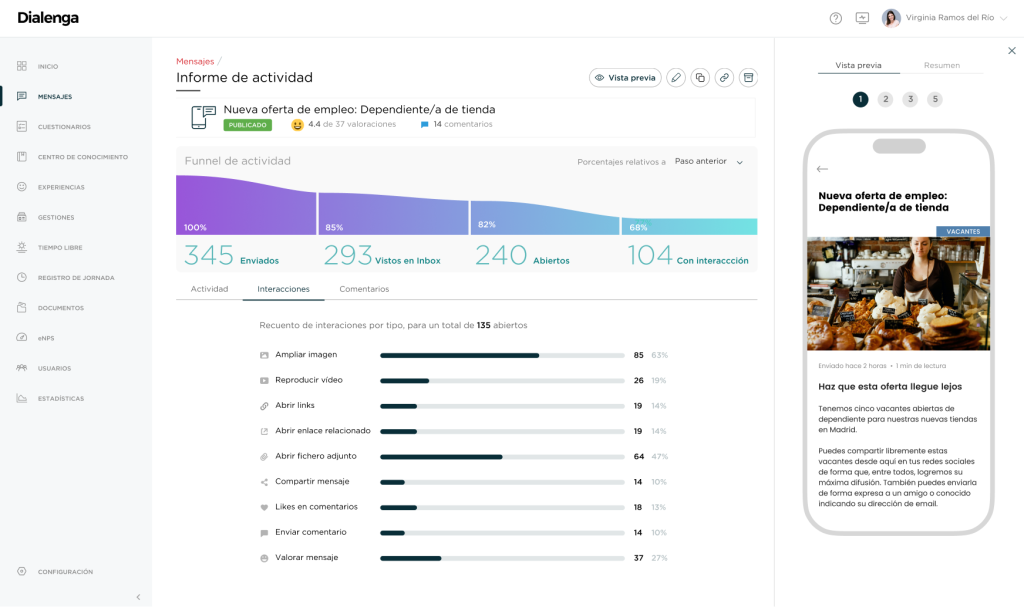This screenshot has width=1024, height=607.
Task: Open Mensajes in the sidebar menu
Action: pyautogui.click(x=55, y=97)
